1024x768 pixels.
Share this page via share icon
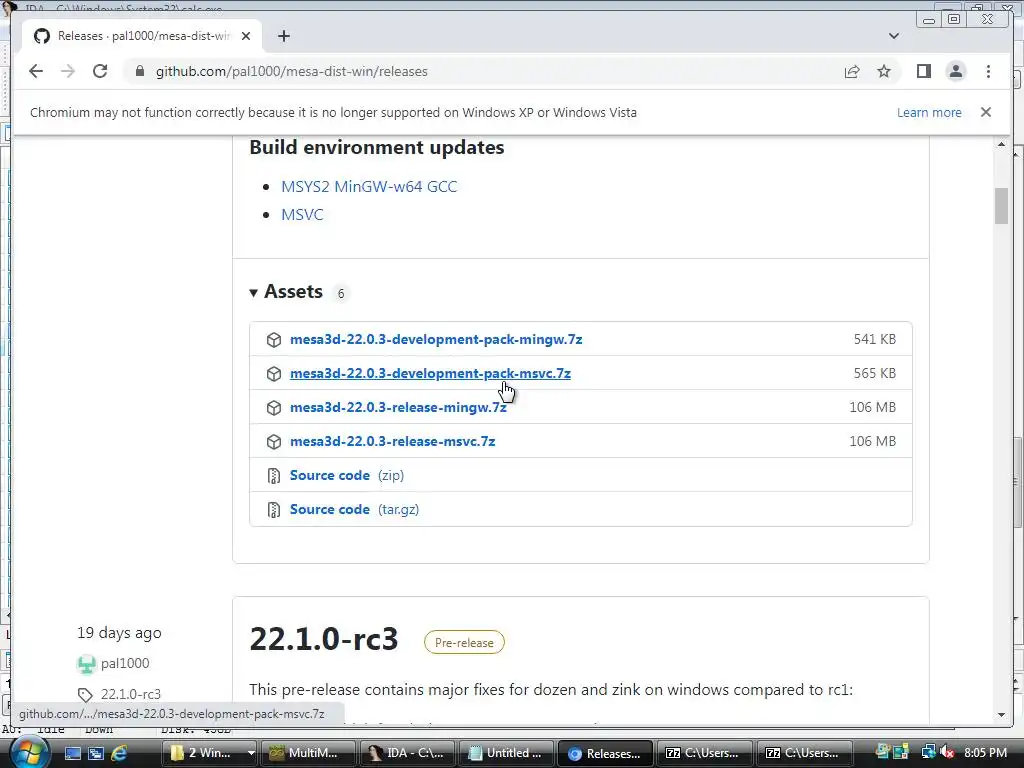point(852,71)
